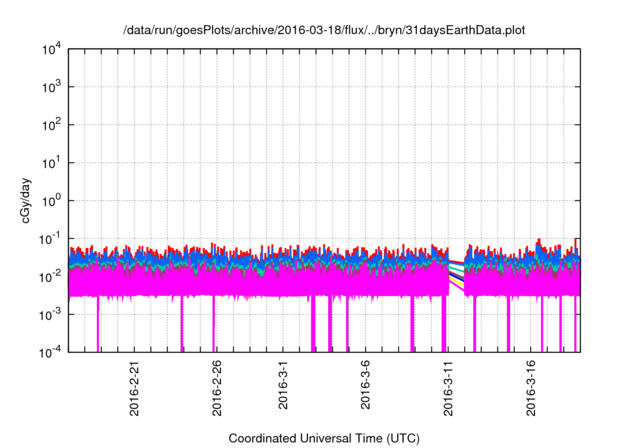
Task: Click the 2016-2-21 date tick label
Action: point(134,388)
